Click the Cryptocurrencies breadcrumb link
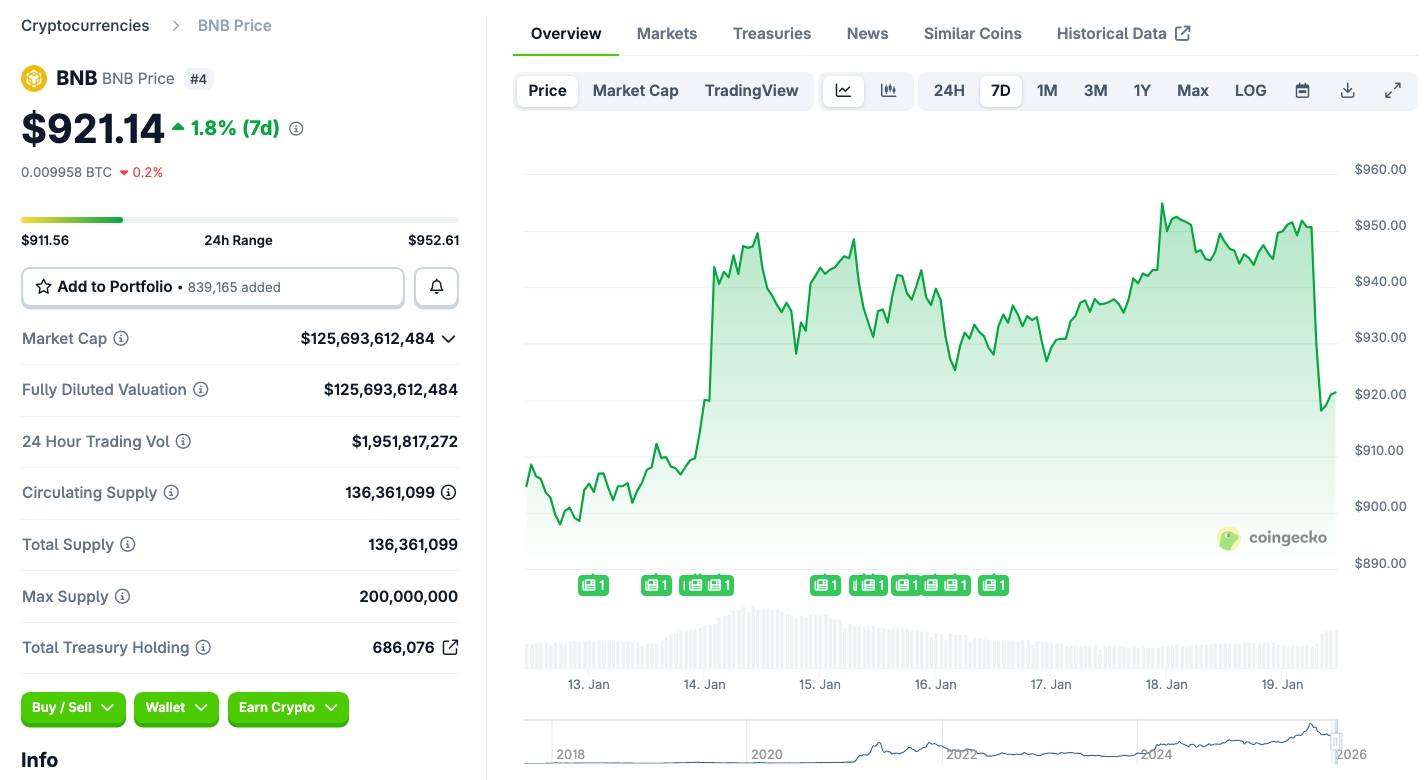Screen dimensions: 1425x780 (85, 25)
